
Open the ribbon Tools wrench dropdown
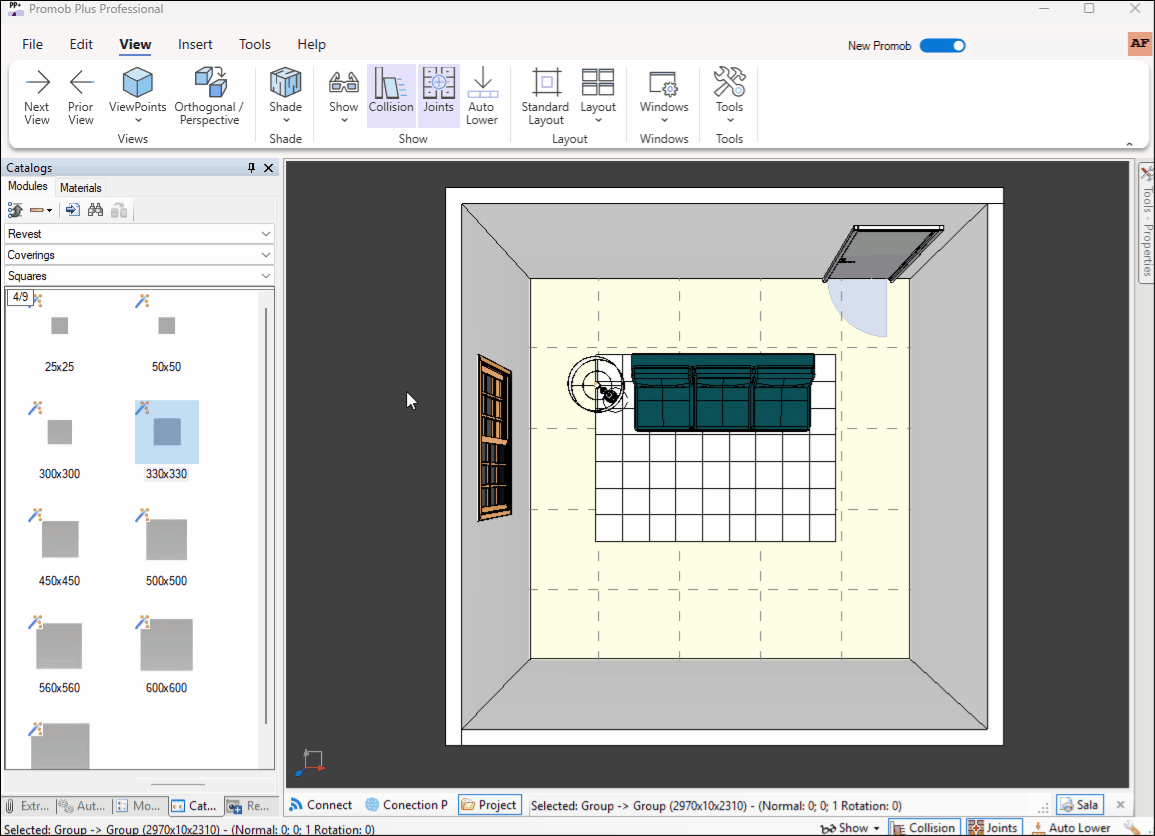pyautogui.click(x=729, y=96)
